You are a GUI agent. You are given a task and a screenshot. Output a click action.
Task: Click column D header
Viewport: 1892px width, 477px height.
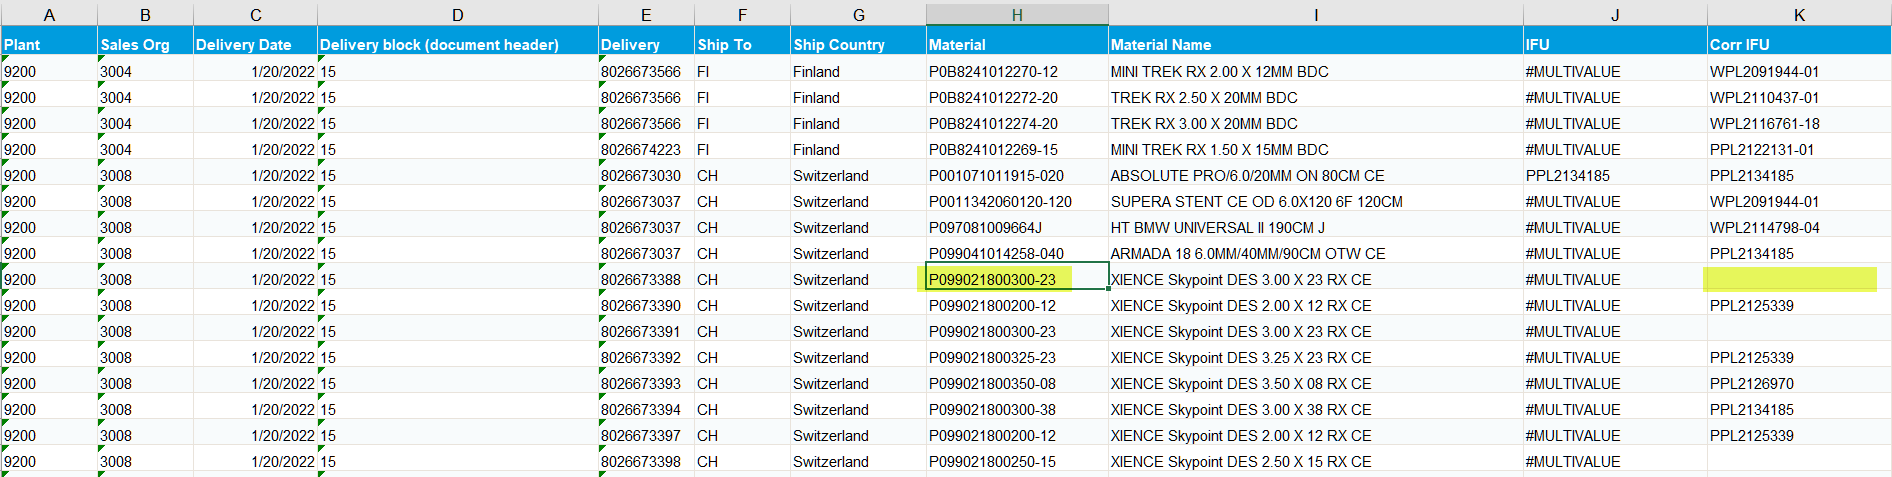(457, 15)
